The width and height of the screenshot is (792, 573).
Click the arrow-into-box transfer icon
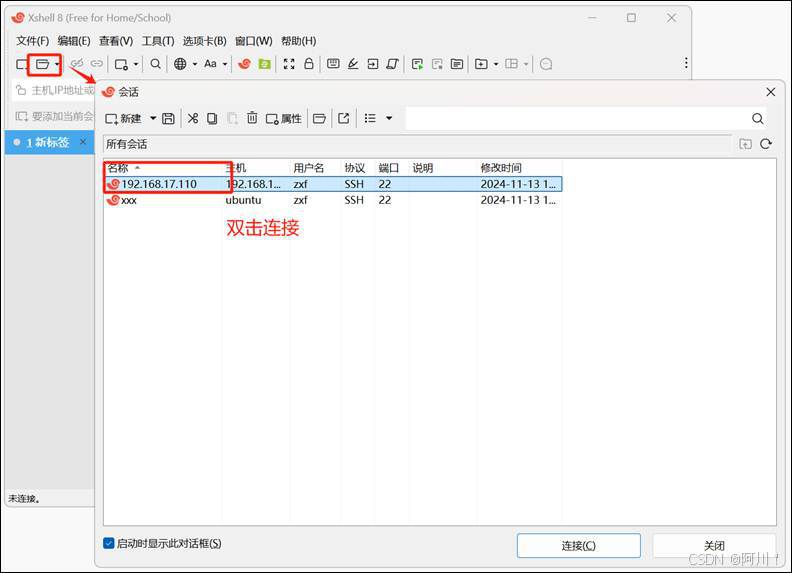point(373,64)
